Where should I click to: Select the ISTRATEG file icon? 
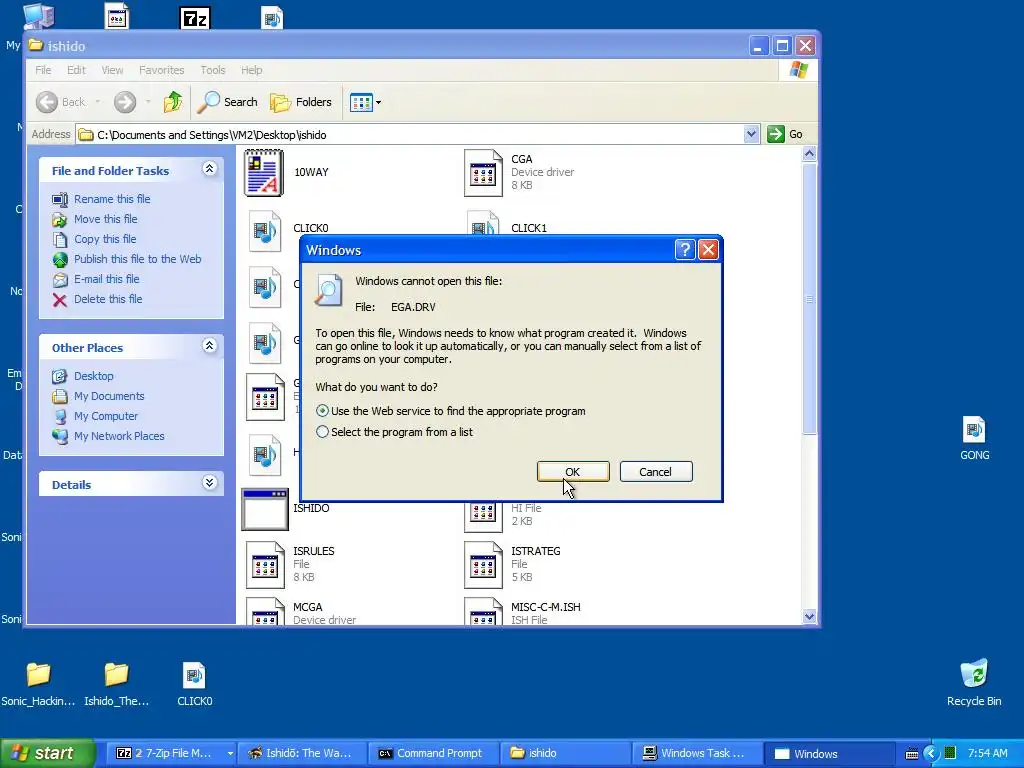(x=483, y=565)
